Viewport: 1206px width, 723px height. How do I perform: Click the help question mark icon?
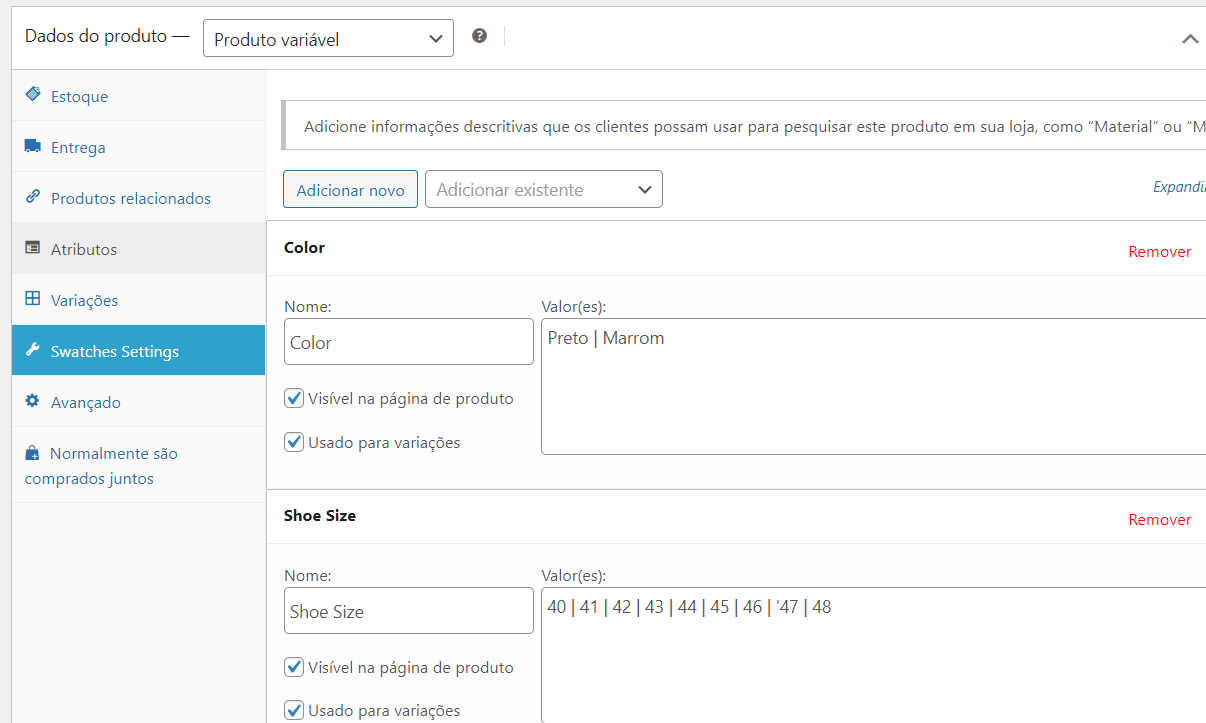tap(480, 36)
